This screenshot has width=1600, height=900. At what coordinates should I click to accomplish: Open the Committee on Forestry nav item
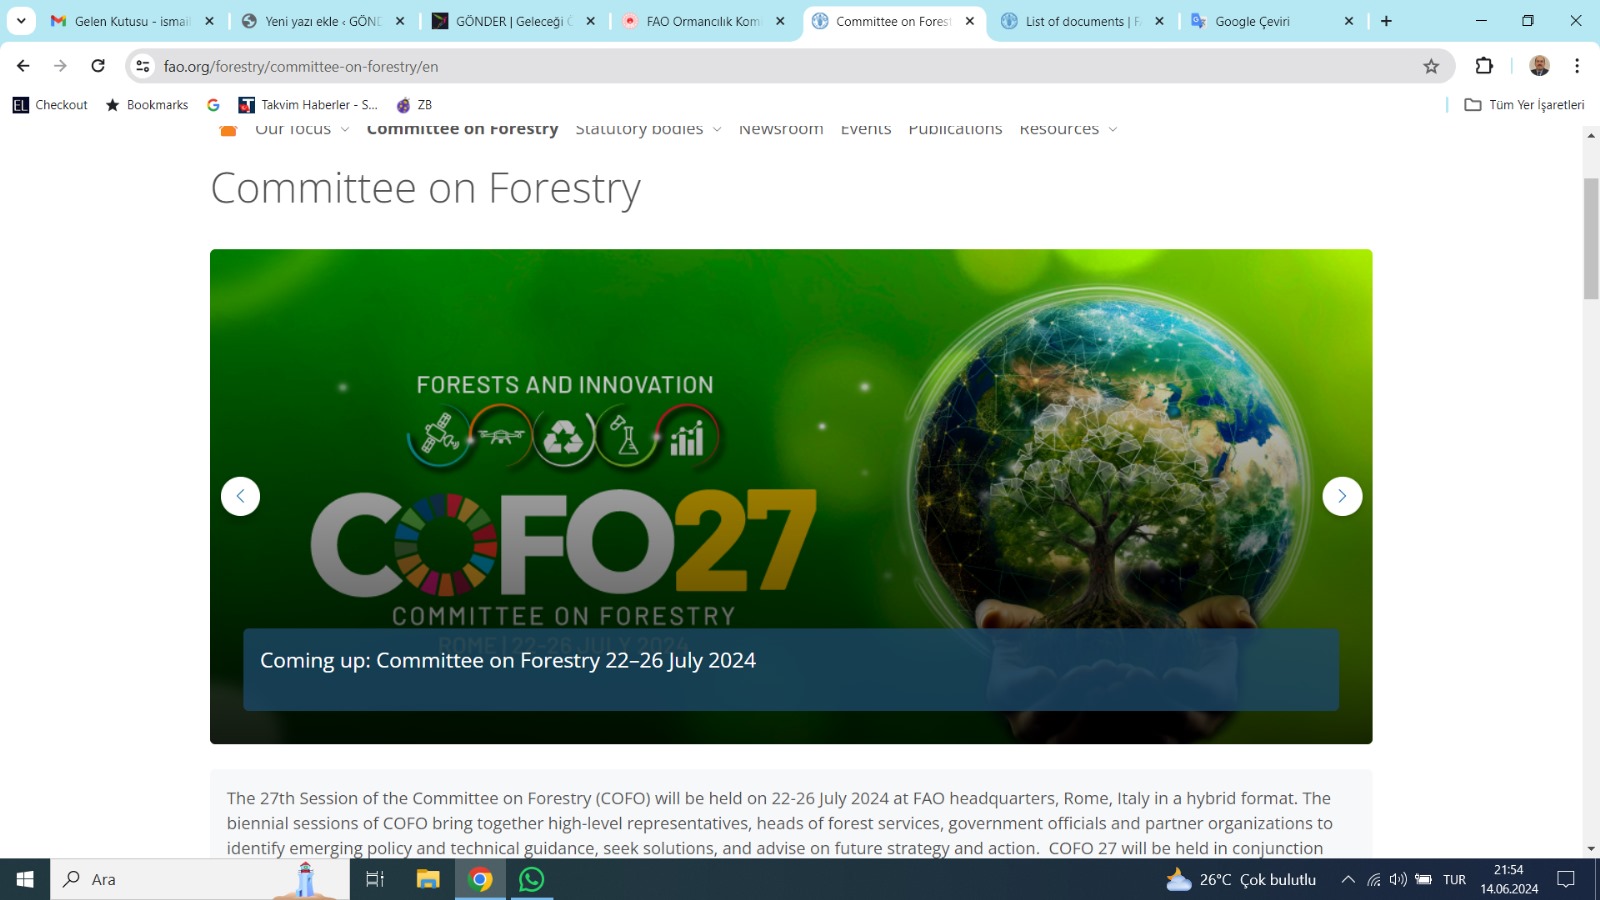462,129
